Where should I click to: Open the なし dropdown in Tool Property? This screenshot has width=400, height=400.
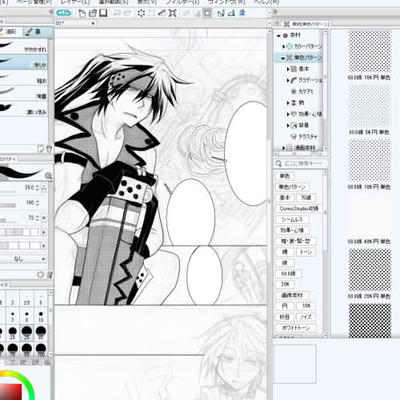pyautogui.click(x=23, y=259)
